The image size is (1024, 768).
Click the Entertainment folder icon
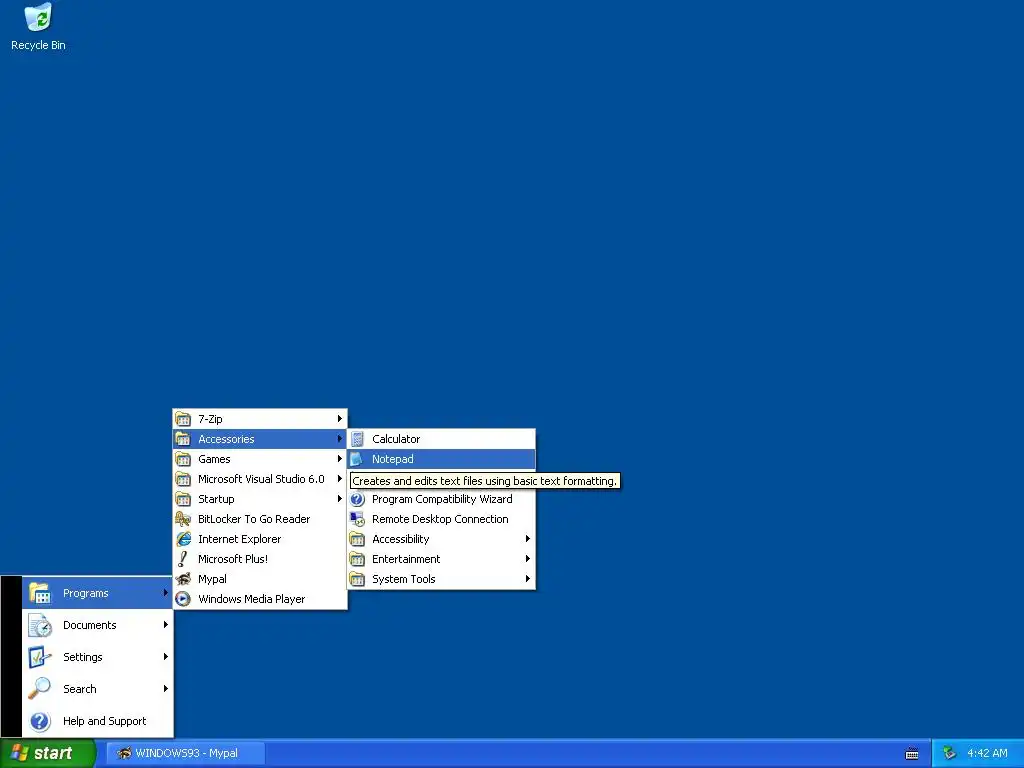pyautogui.click(x=357, y=559)
